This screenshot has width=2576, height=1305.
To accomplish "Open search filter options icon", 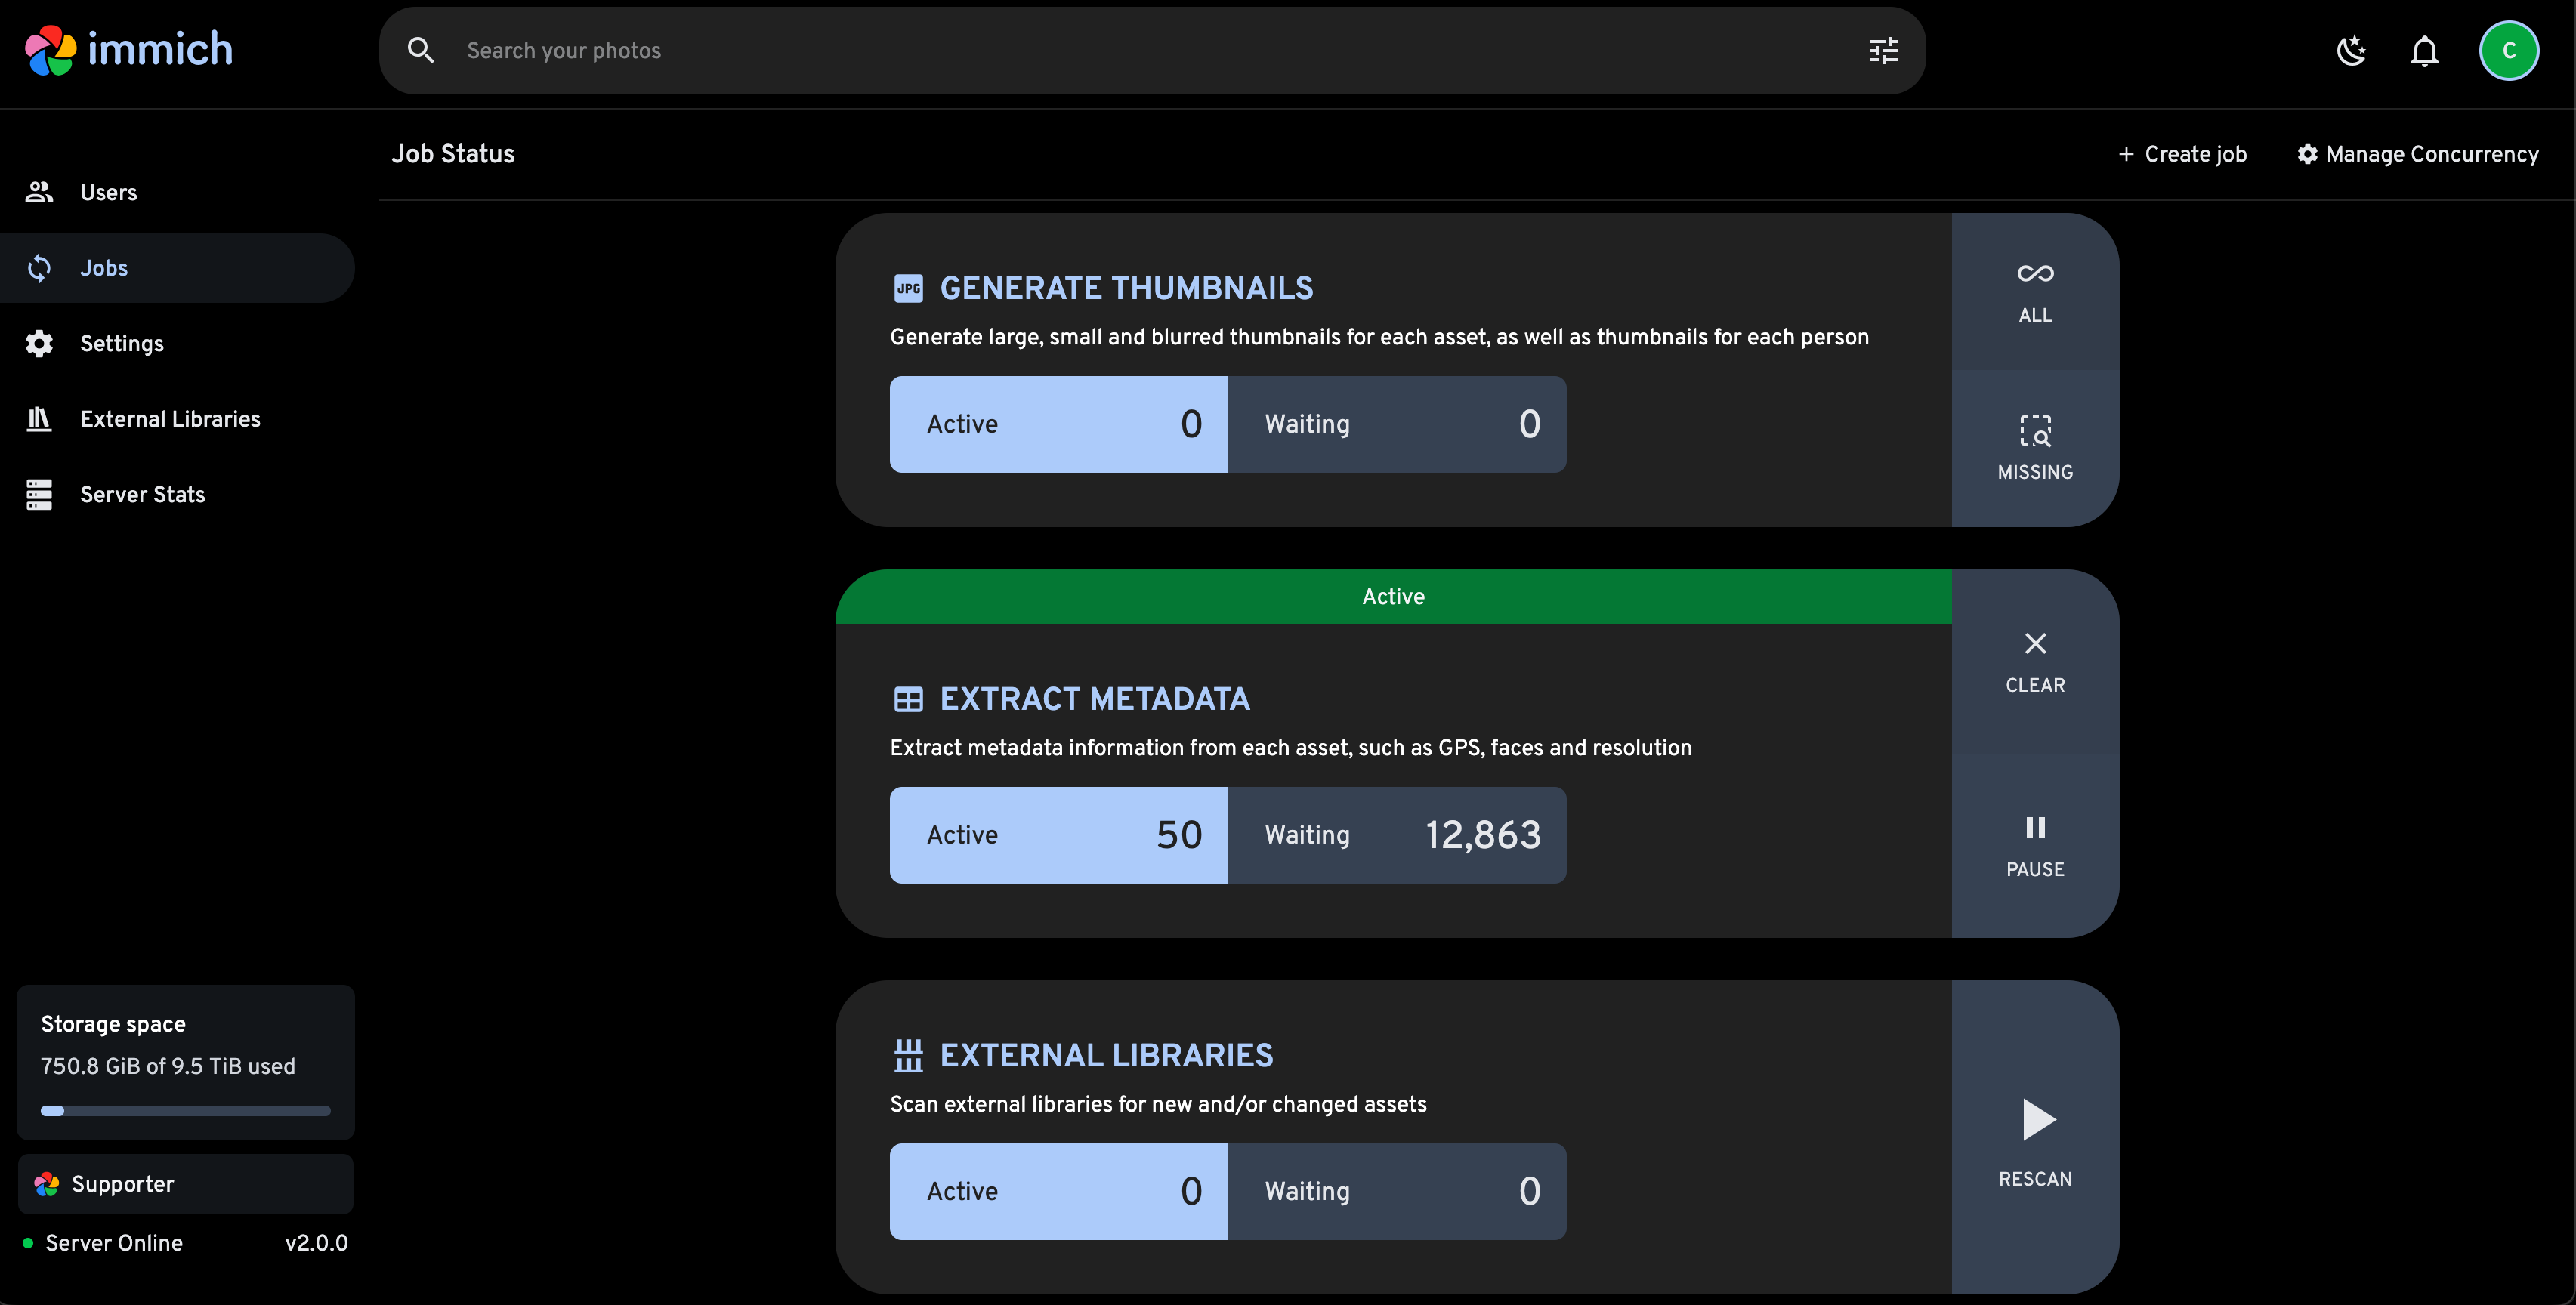I will tap(1883, 51).
